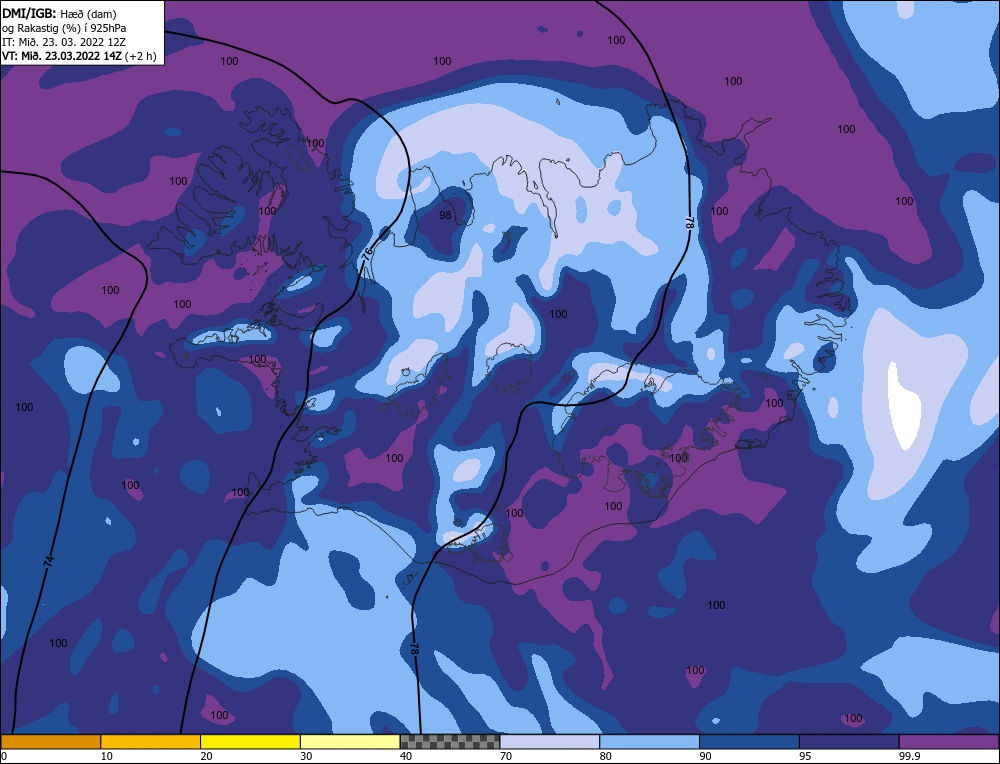Click the '95' legend scale value
Viewport: 1000px width, 764px height.
pos(805,756)
